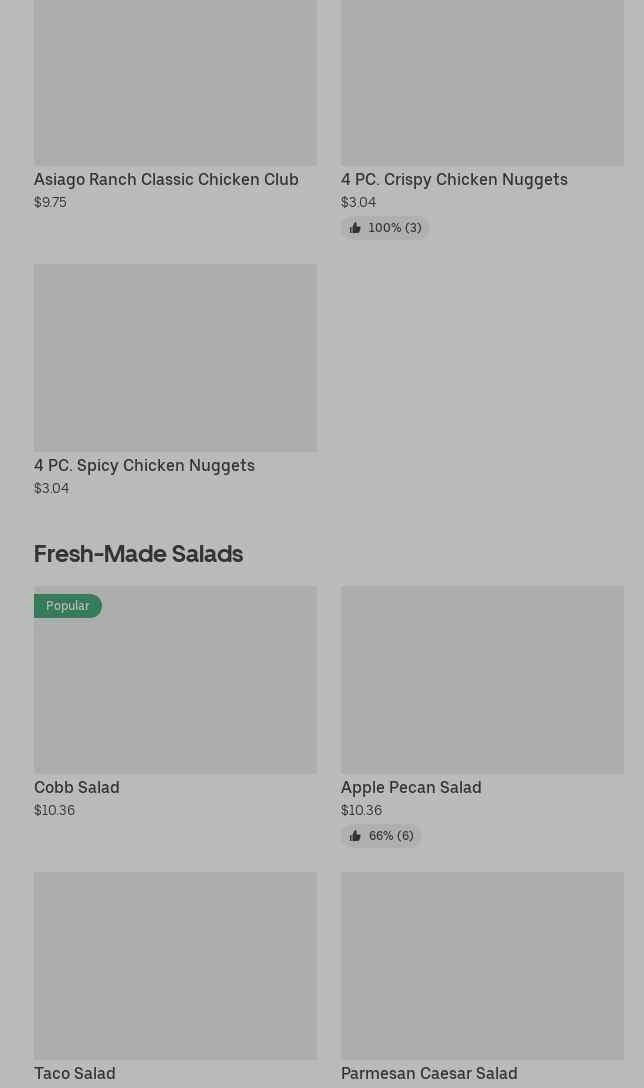Open Apple Pecan Salad item image
Screen dimensions: 644x1088
coord(482,679)
